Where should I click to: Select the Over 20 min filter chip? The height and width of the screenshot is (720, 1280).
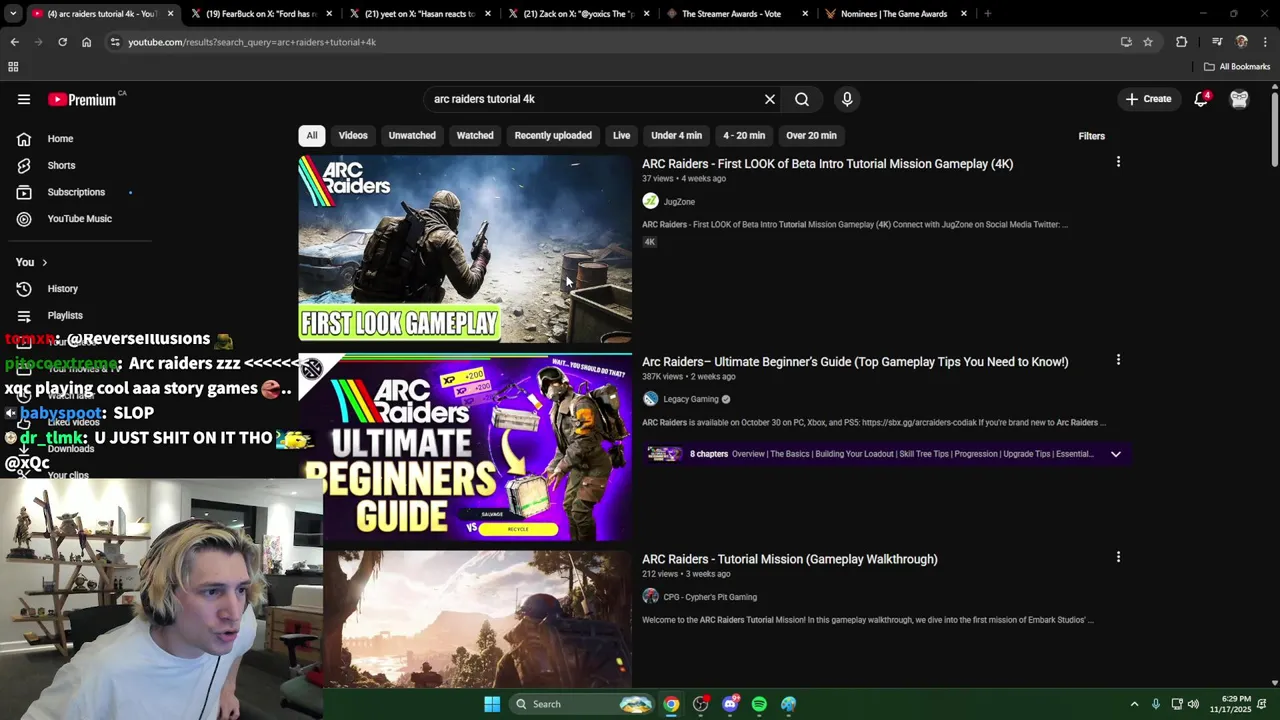point(811,135)
